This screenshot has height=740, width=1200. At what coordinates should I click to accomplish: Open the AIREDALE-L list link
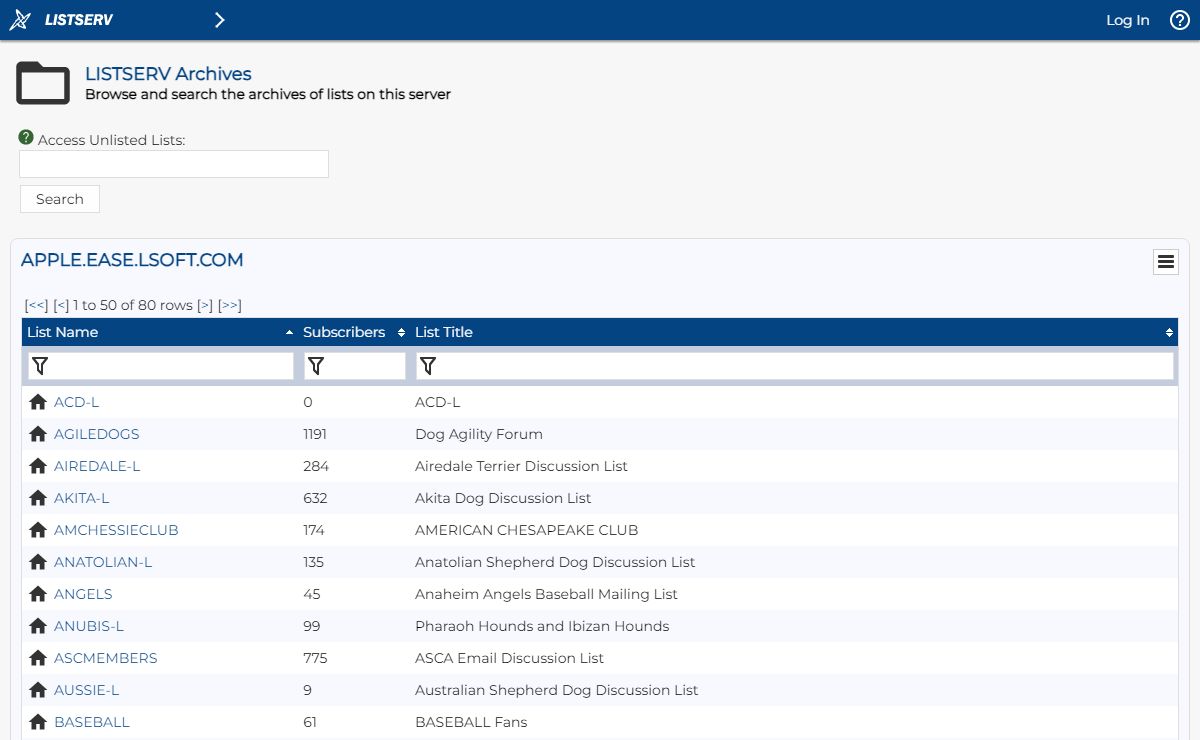97,466
